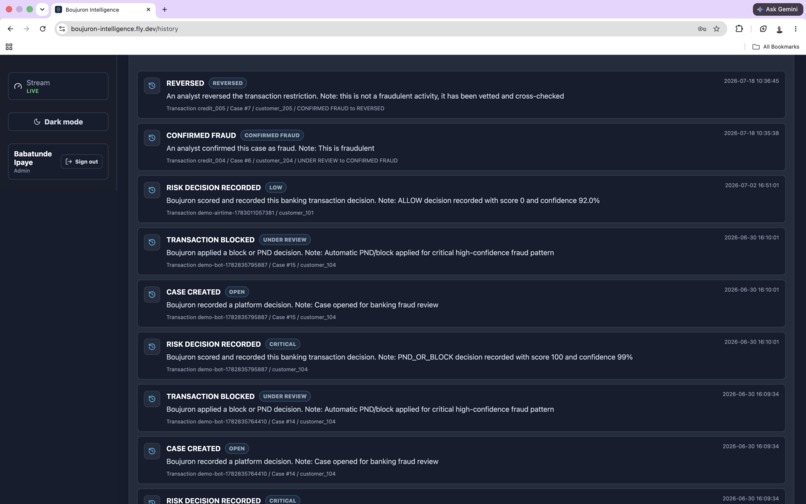Toggle Dark mode
806x504 pixels.
click(58, 122)
